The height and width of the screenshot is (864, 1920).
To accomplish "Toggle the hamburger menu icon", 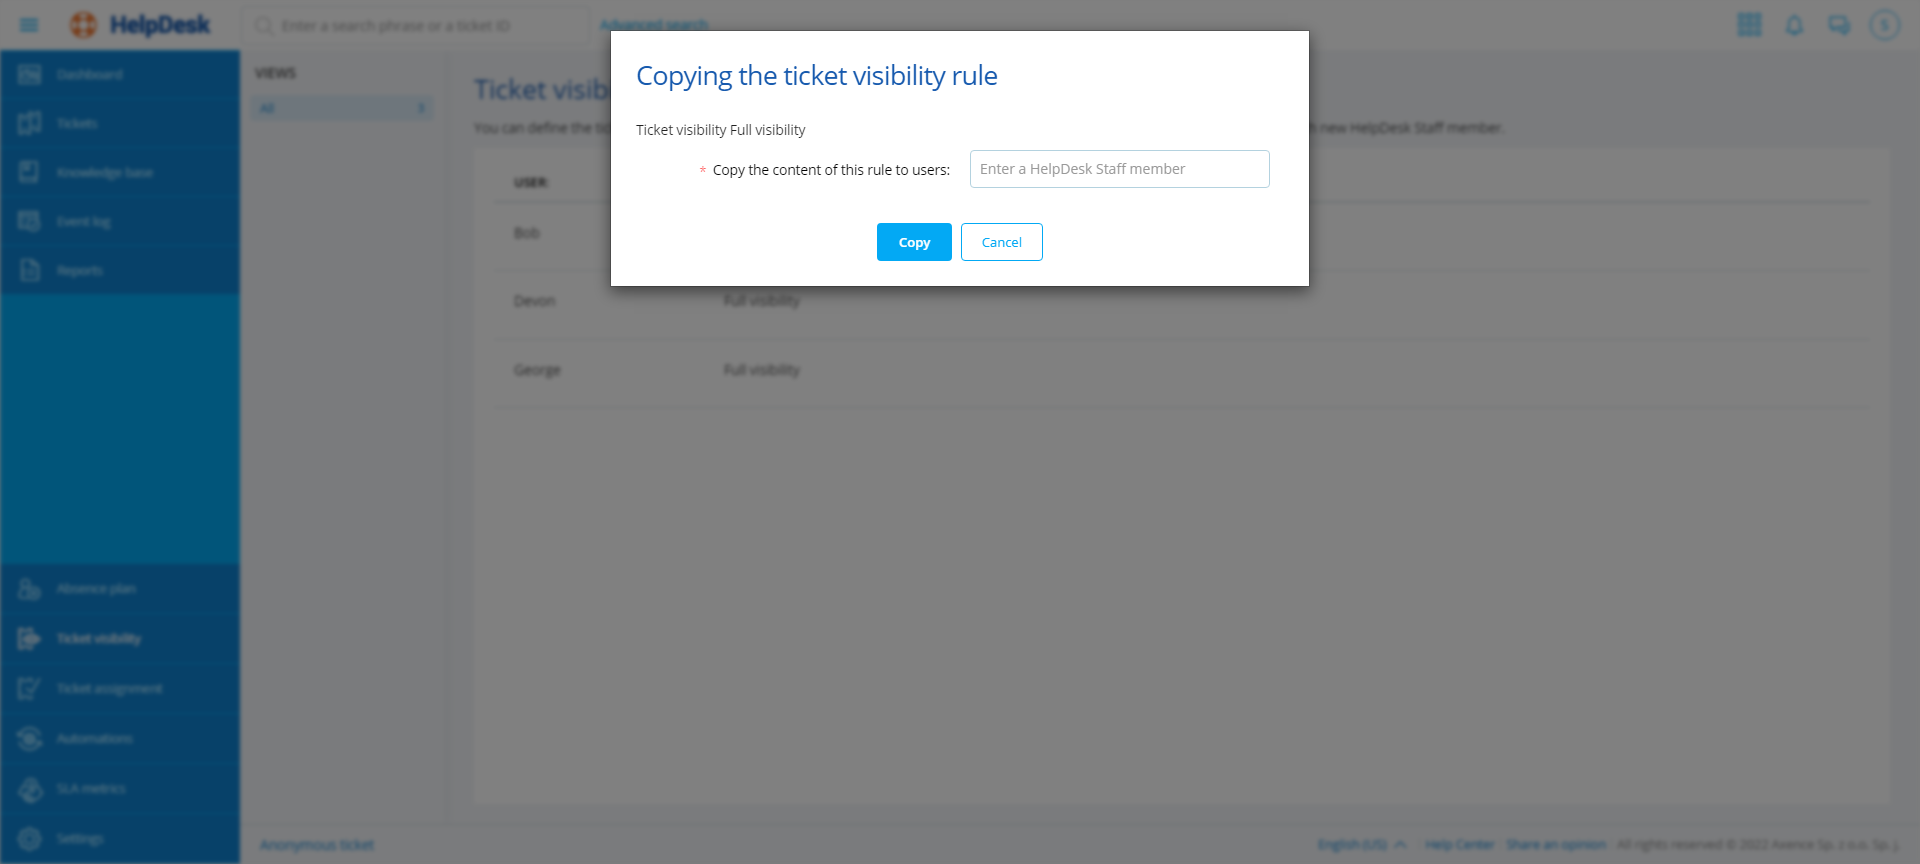I will tap(29, 25).
